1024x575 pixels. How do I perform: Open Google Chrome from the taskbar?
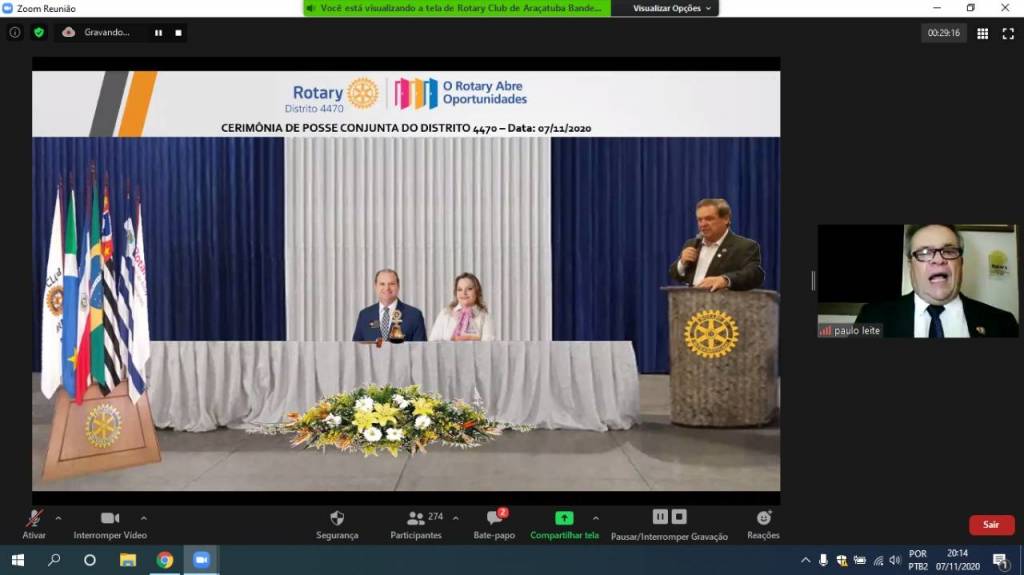[x=164, y=560]
